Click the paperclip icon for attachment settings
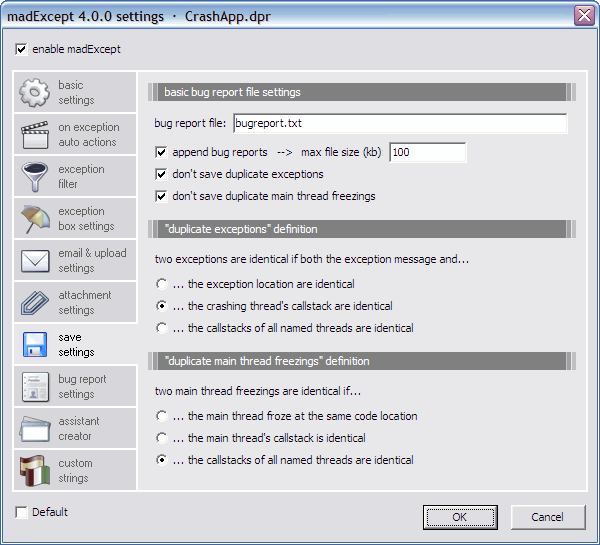 (35, 303)
